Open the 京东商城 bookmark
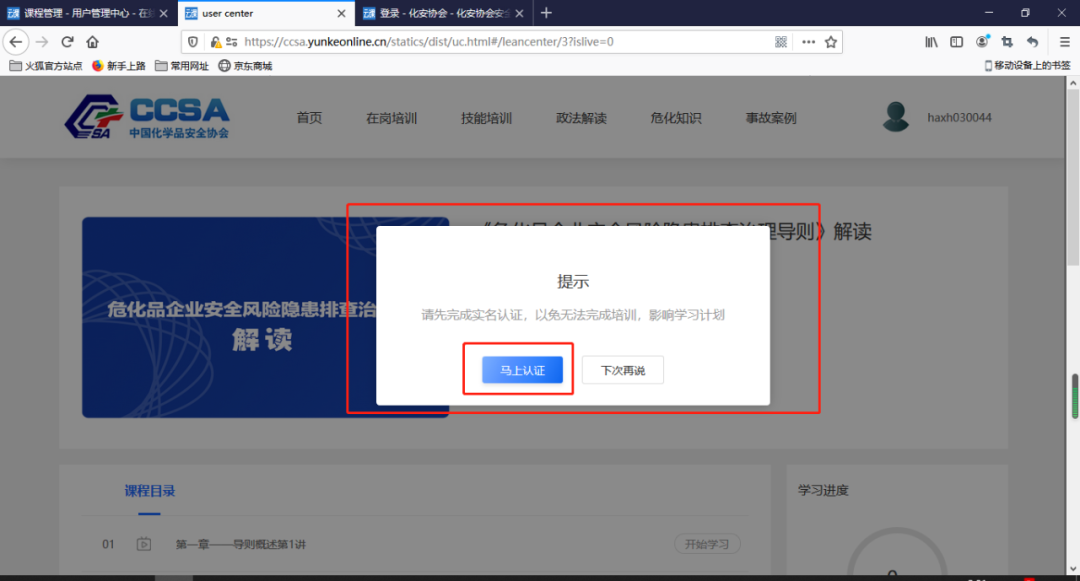The height and width of the screenshot is (581, 1080). coord(245,65)
